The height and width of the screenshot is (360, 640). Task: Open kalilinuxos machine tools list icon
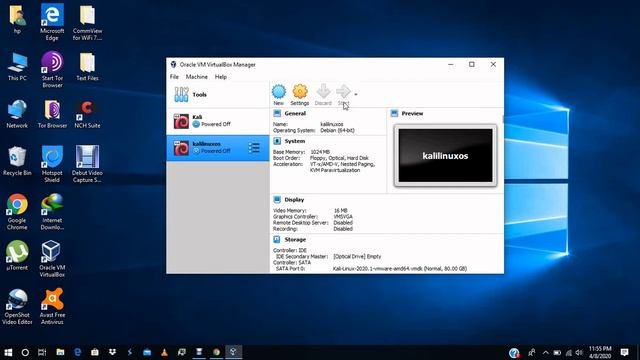(254, 148)
